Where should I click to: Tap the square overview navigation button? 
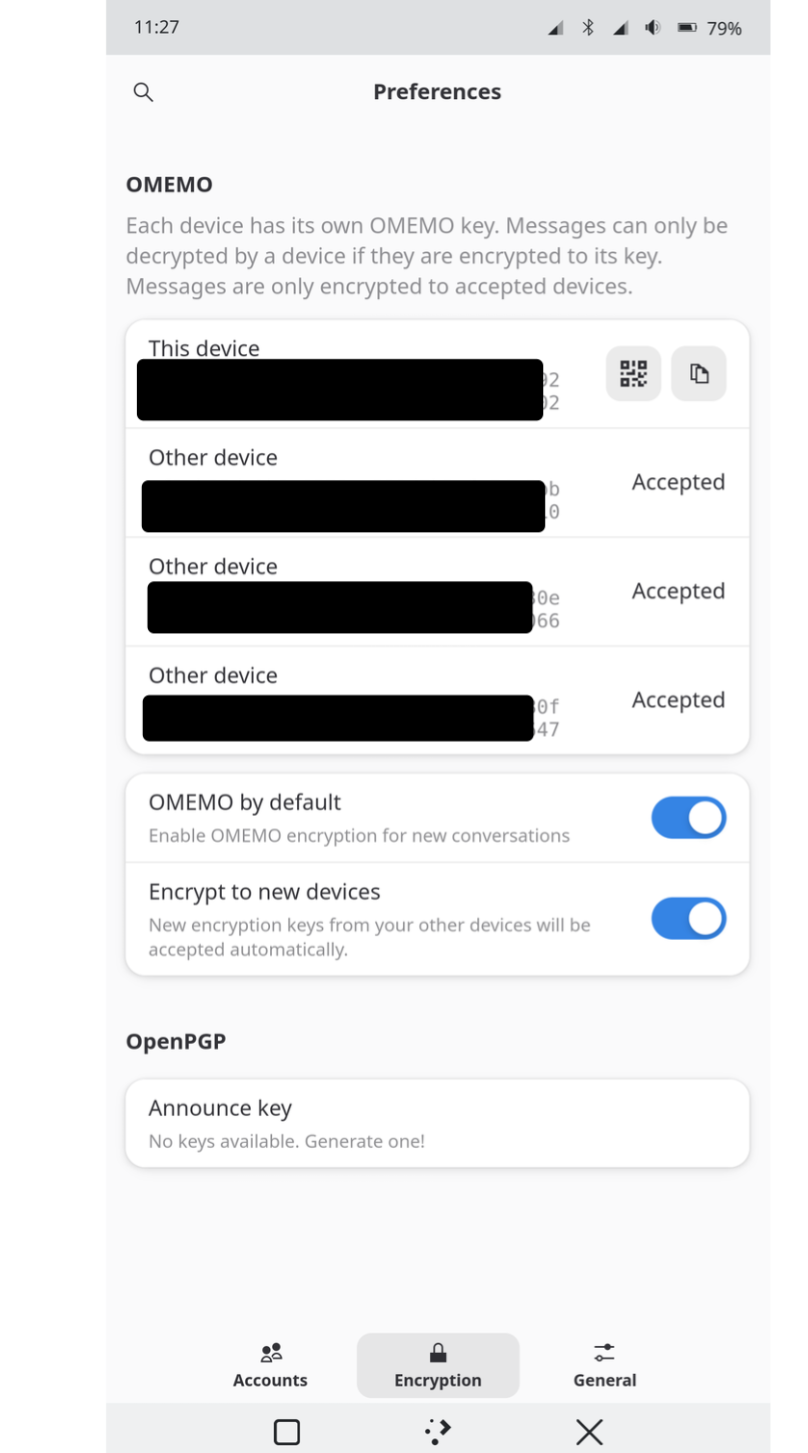[x=287, y=1432]
